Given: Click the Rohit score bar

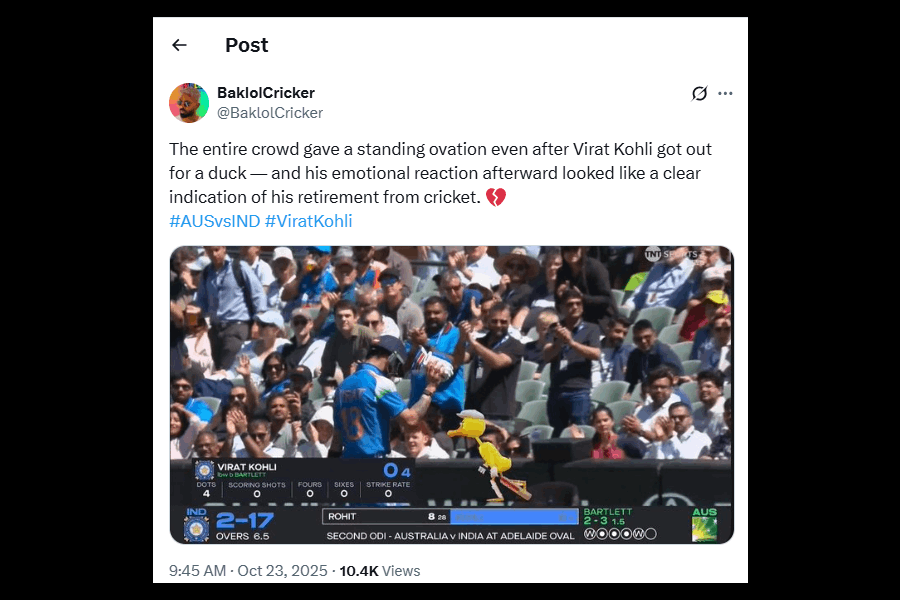Looking at the screenshot, I should point(451,517).
